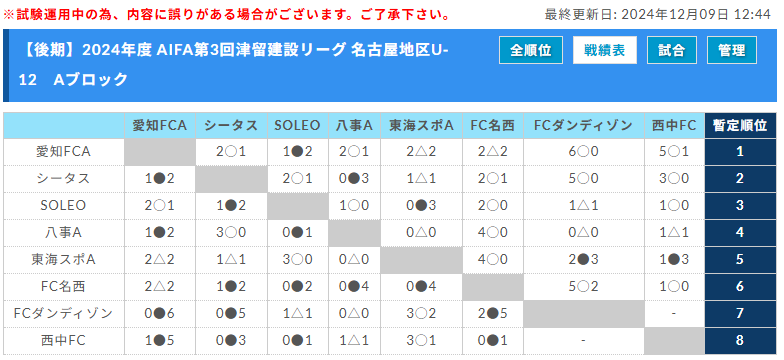Select the FCダンディゾン column header
The height and width of the screenshot is (360, 784).
584,126
